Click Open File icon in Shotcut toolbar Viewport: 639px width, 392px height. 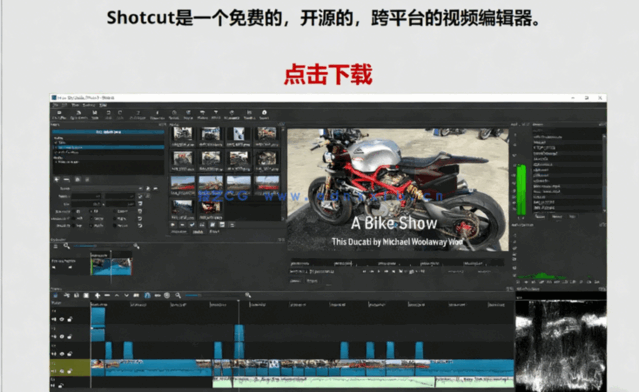(x=59, y=115)
